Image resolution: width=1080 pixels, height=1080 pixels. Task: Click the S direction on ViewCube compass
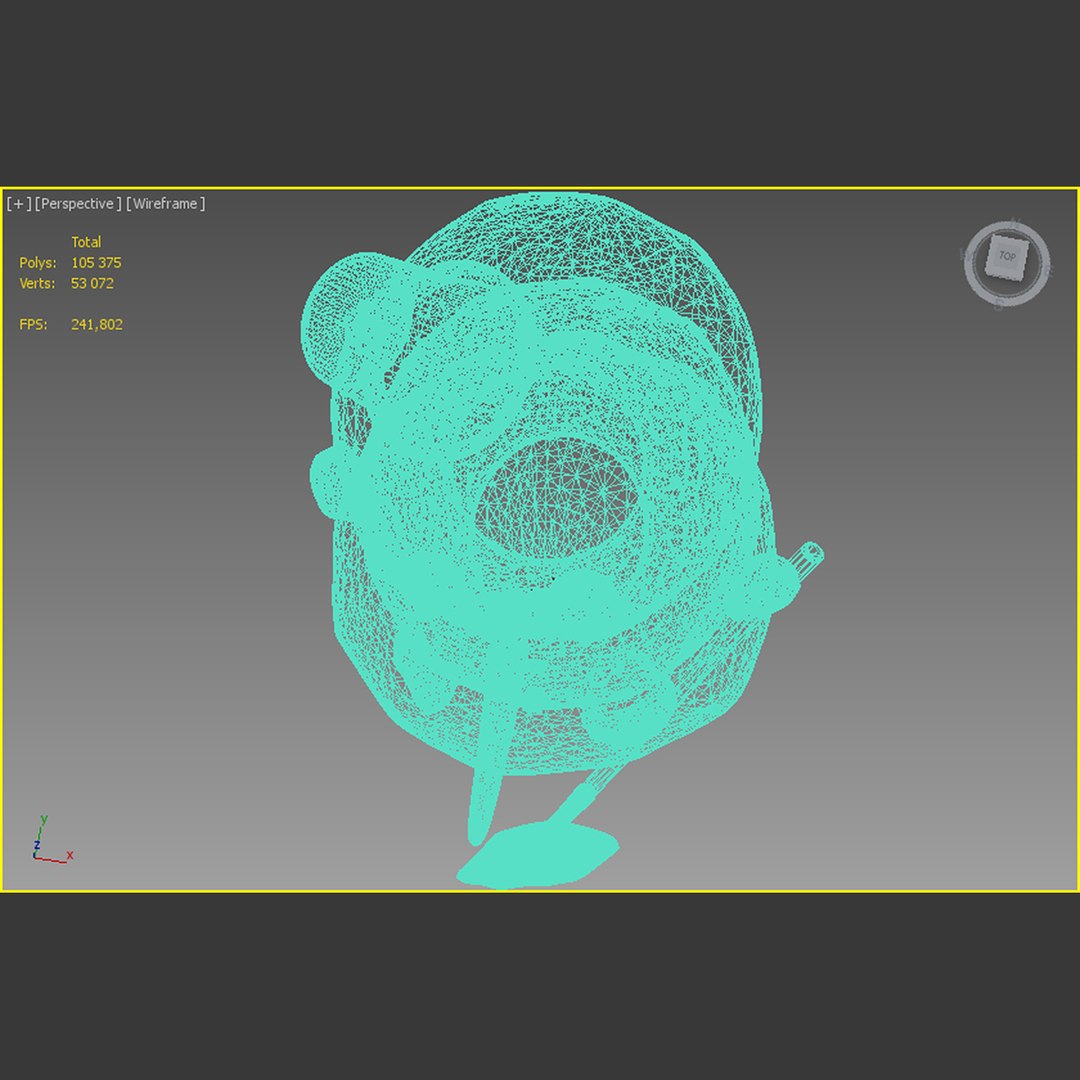pos(998,306)
